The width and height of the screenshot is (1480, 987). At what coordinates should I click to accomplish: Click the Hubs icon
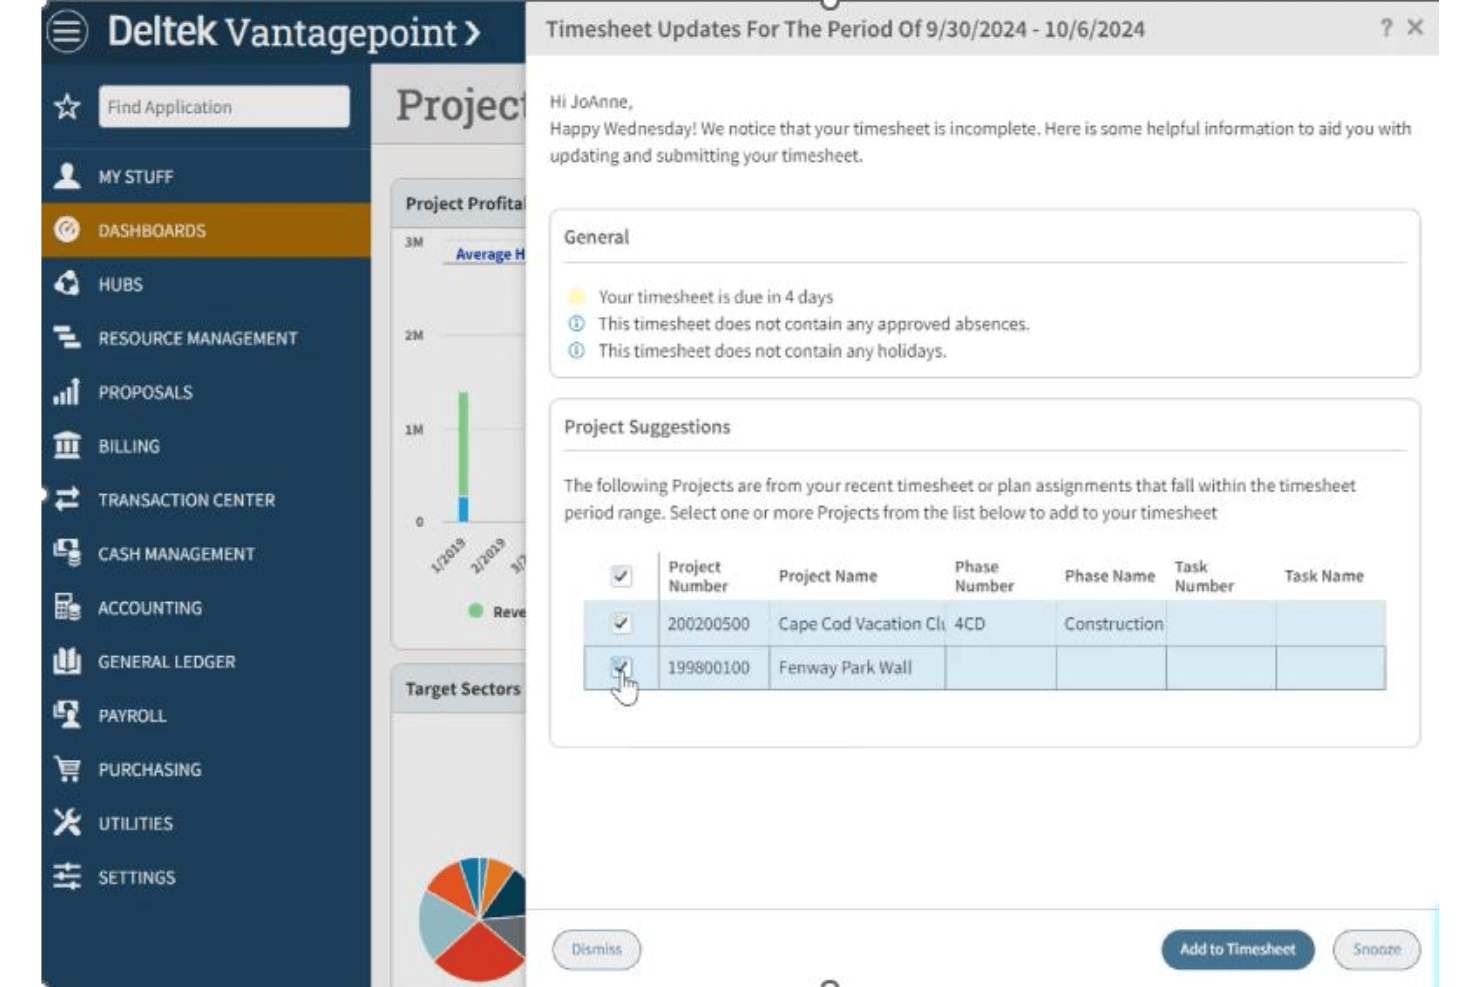[67, 284]
